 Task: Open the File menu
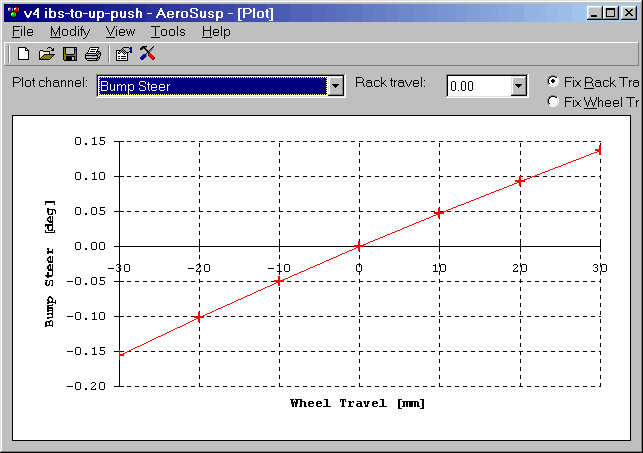23,32
